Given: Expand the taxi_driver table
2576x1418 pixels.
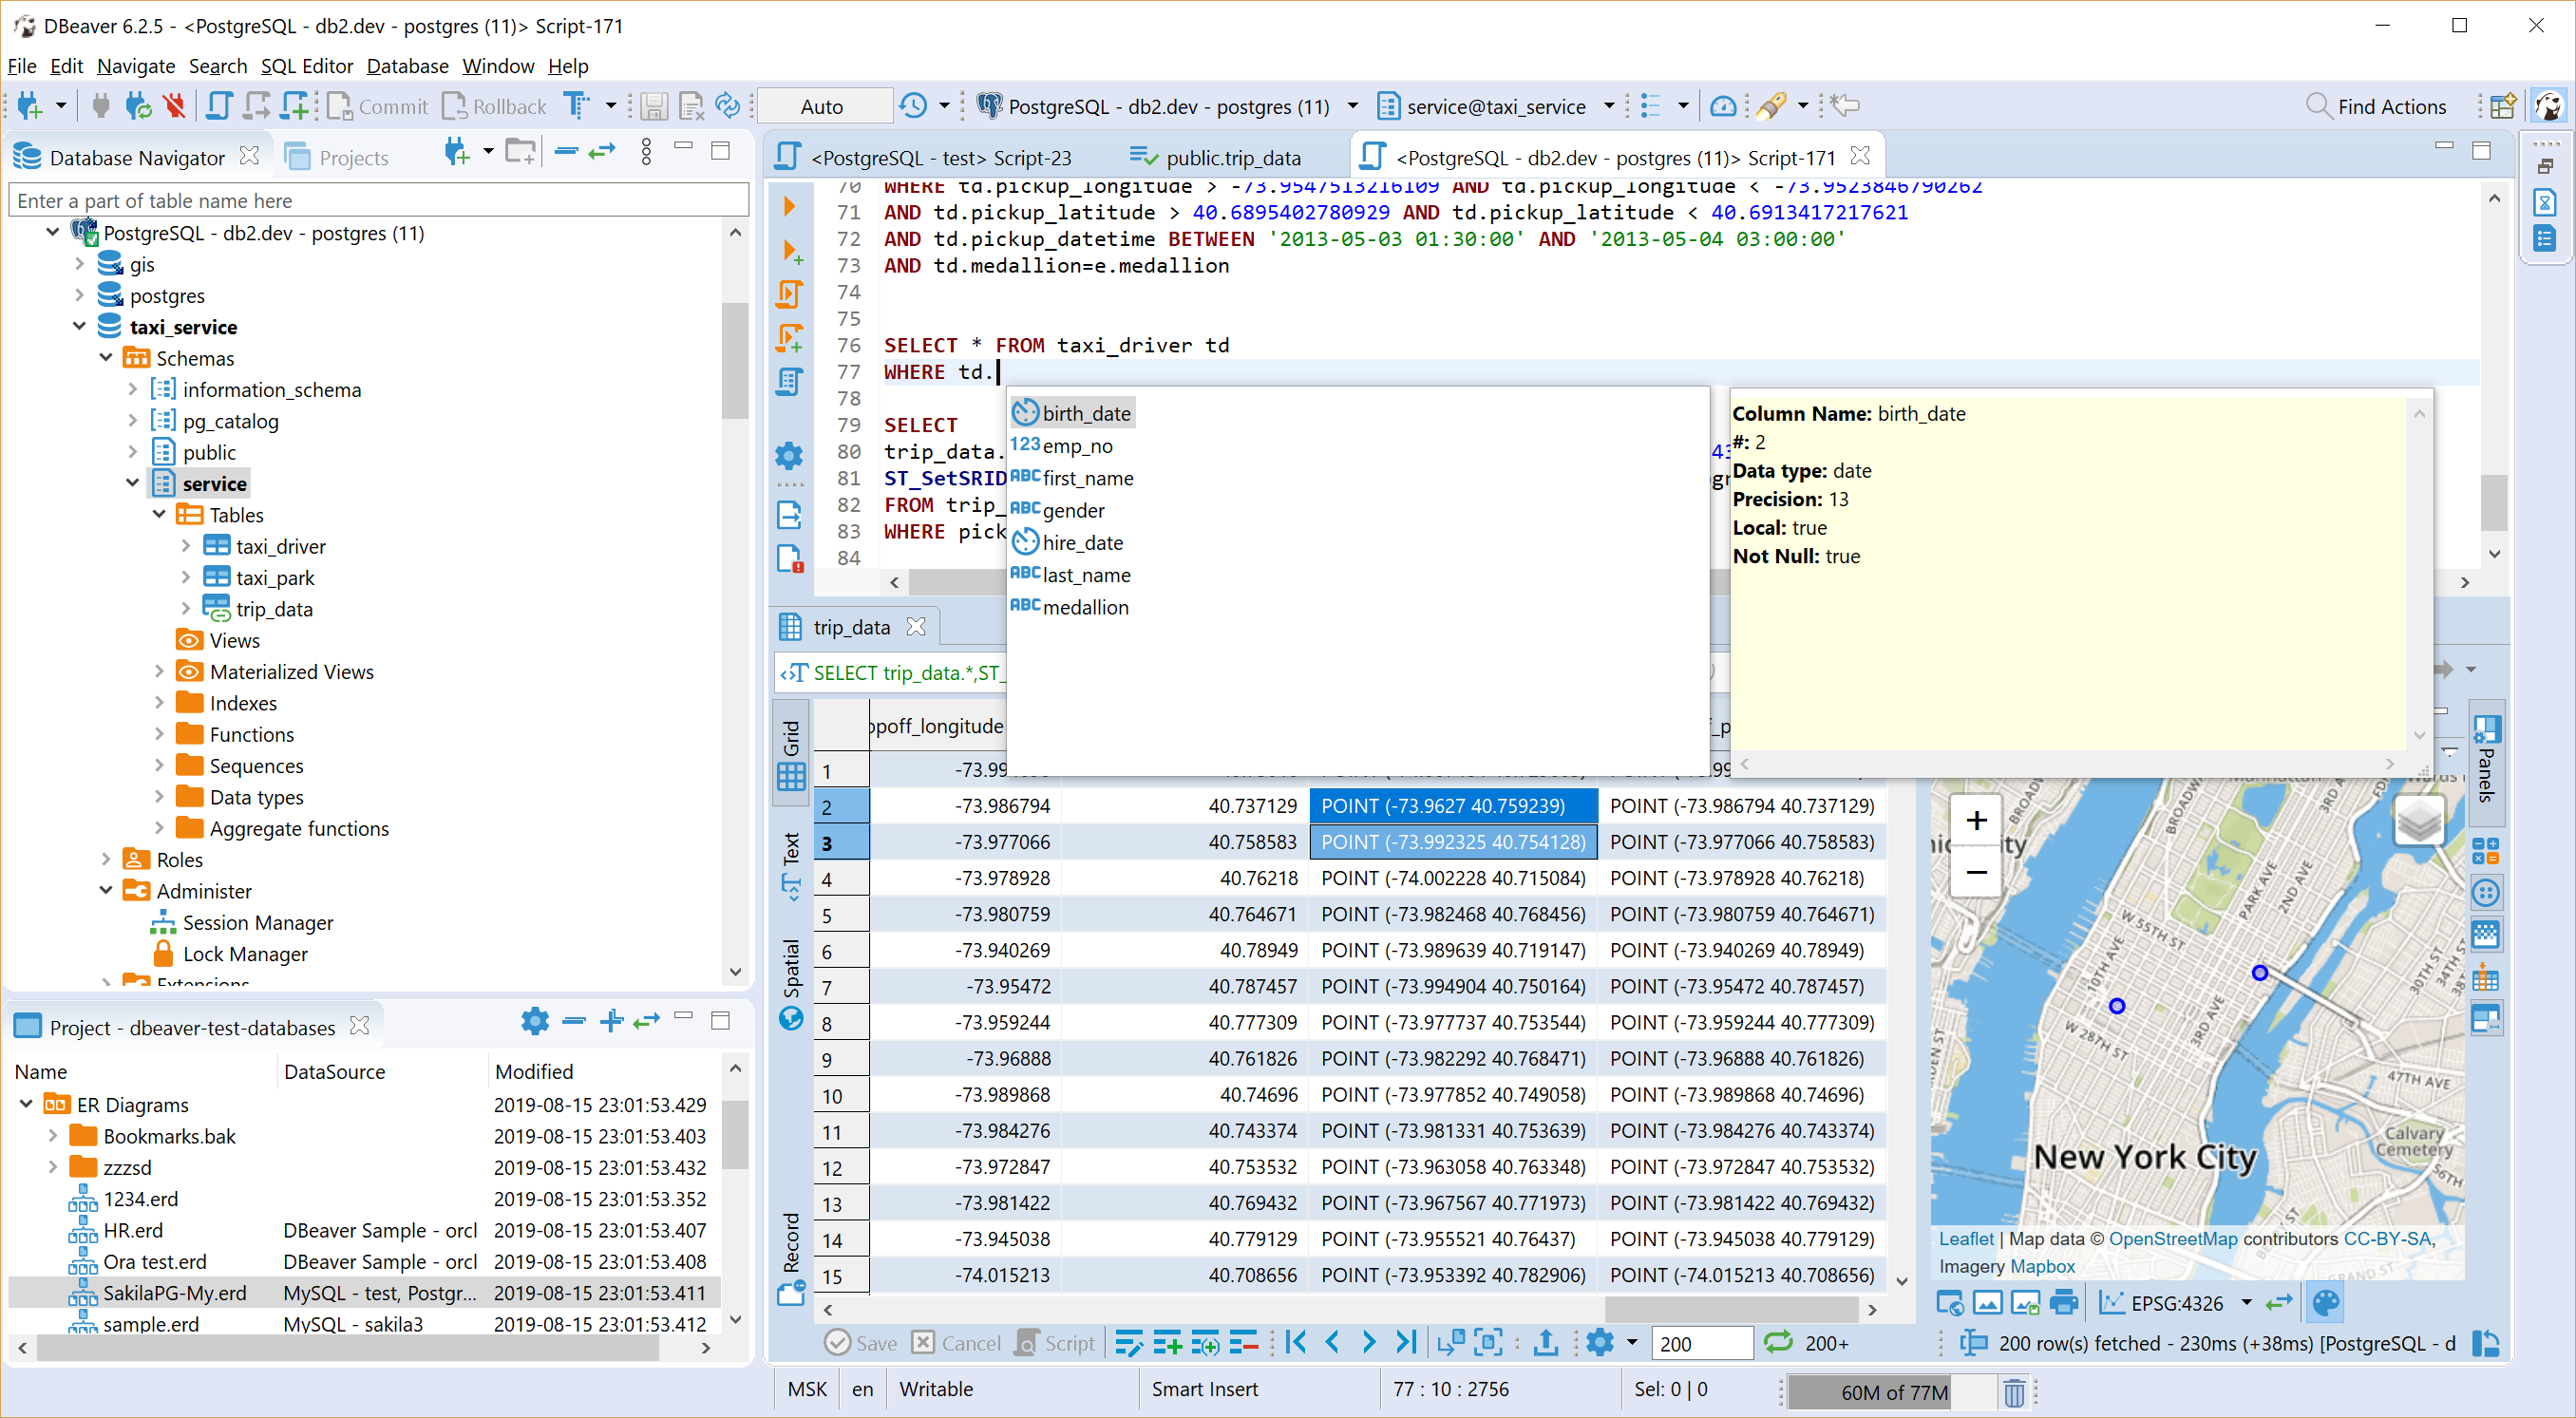Looking at the screenshot, I should tap(186, 546).
